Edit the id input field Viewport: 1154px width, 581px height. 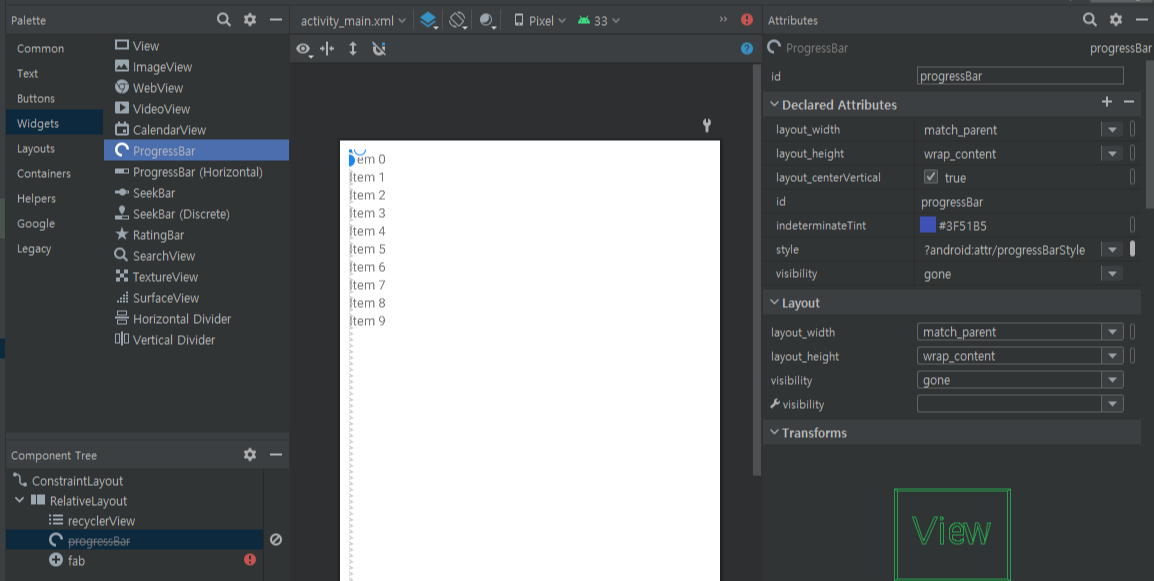pos(1020,76)
